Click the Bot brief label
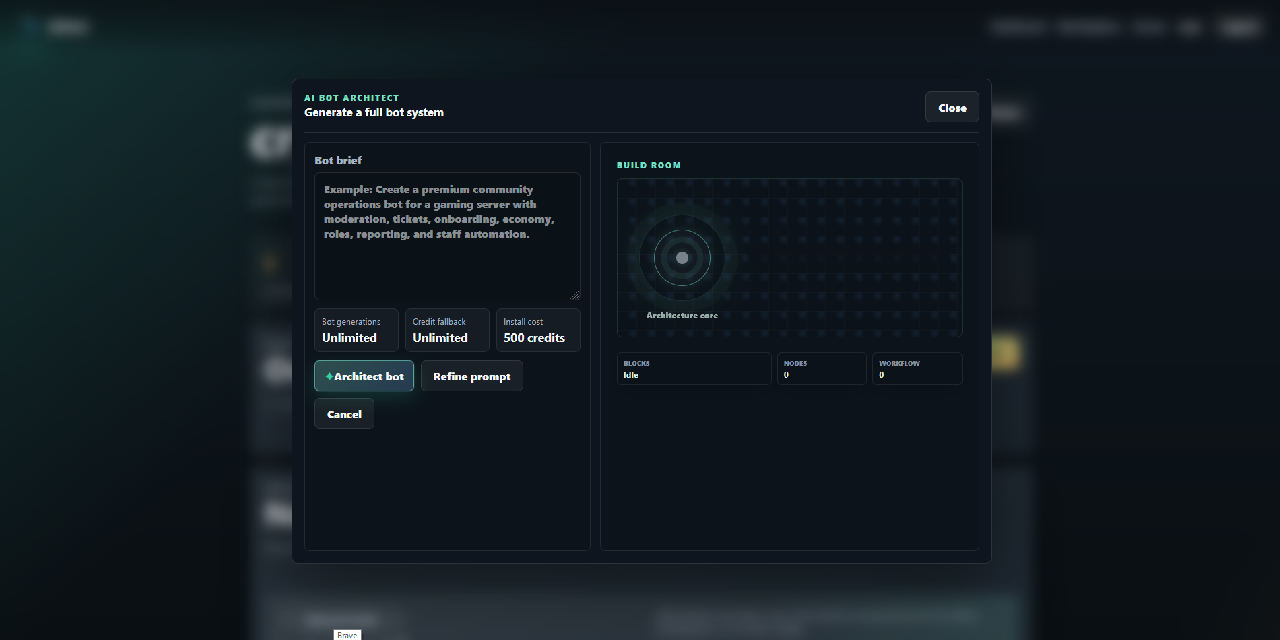This screenshot has height=640, width=1280. (338, 160)
